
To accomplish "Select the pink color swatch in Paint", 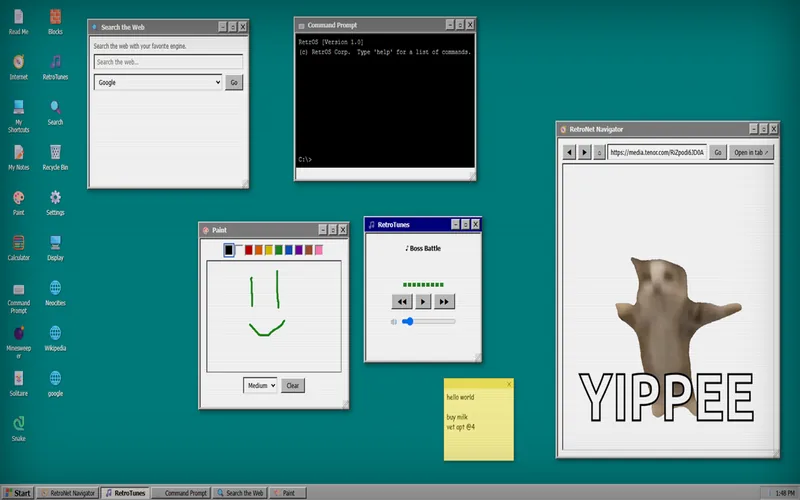I will (x=319, y=250).
